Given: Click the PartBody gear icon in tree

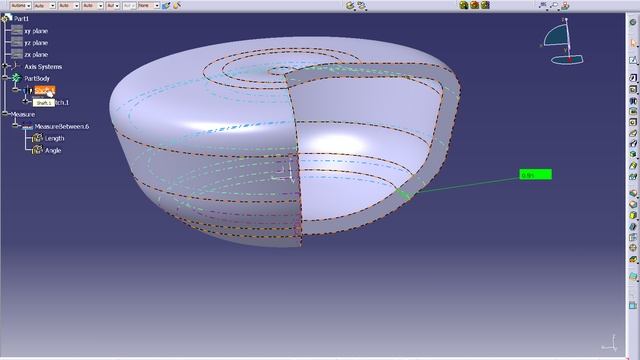Looking at the screenshot, I should 16,78.
